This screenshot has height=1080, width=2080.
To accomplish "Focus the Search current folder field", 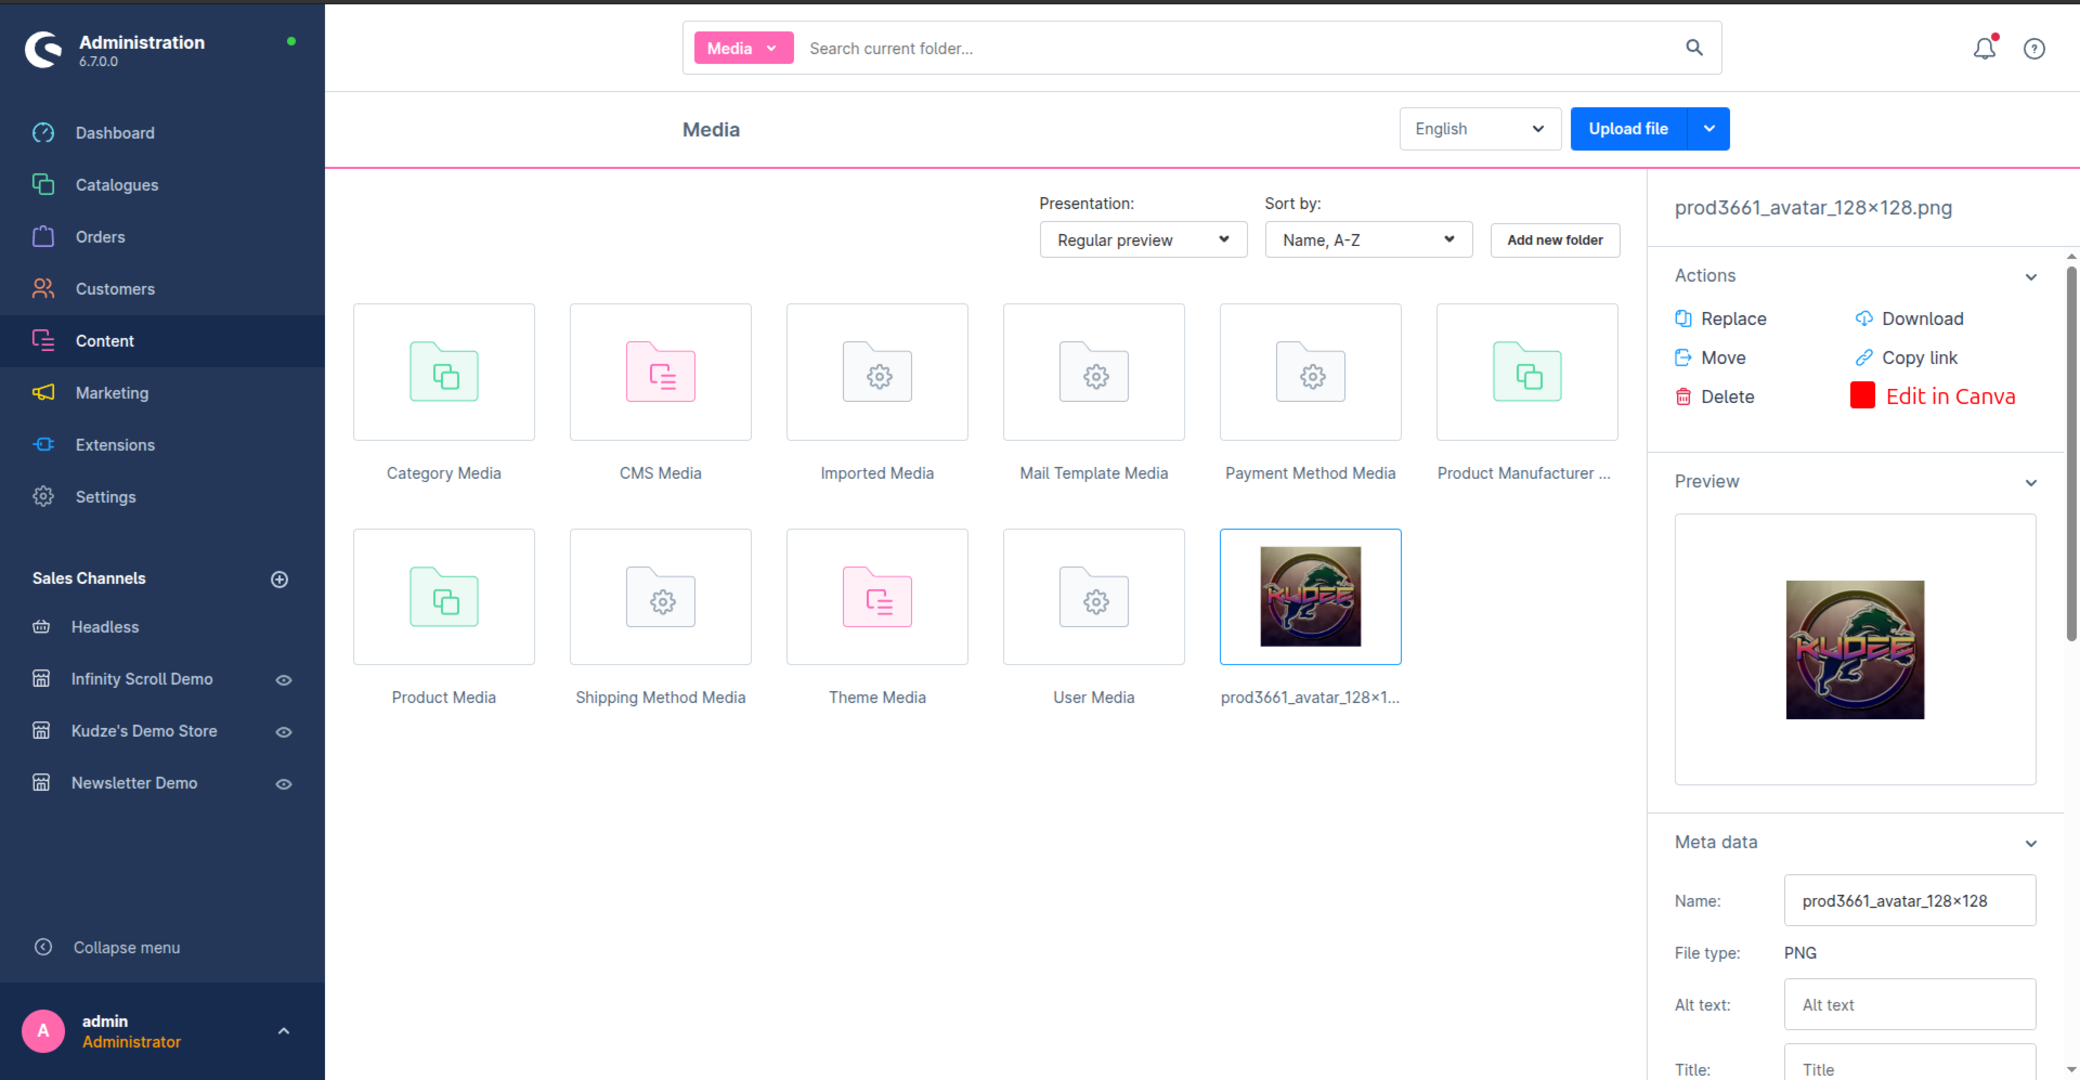I will 1240,48.
